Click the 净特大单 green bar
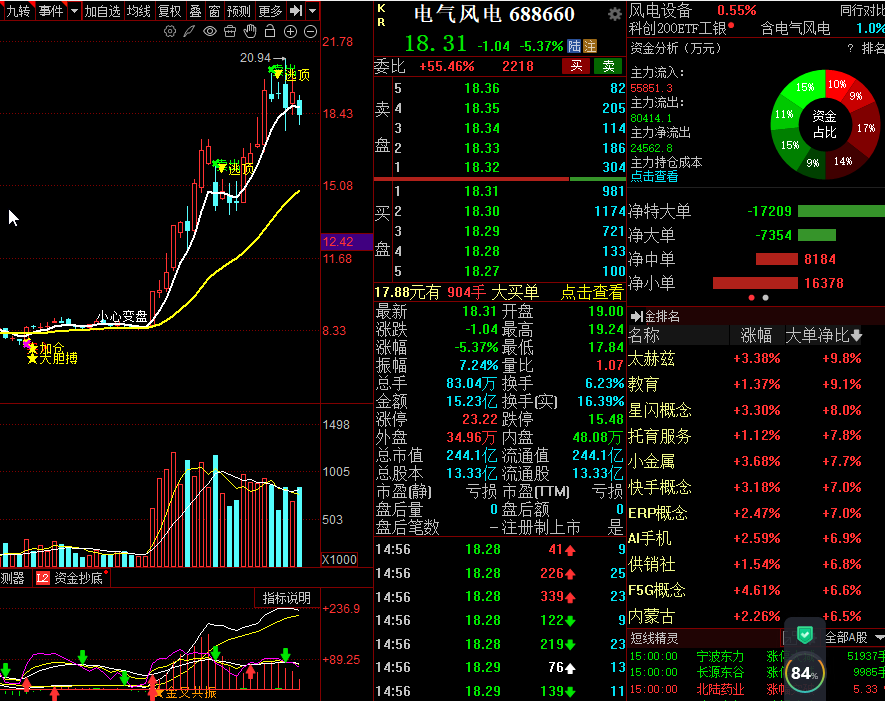 [842, 211]
